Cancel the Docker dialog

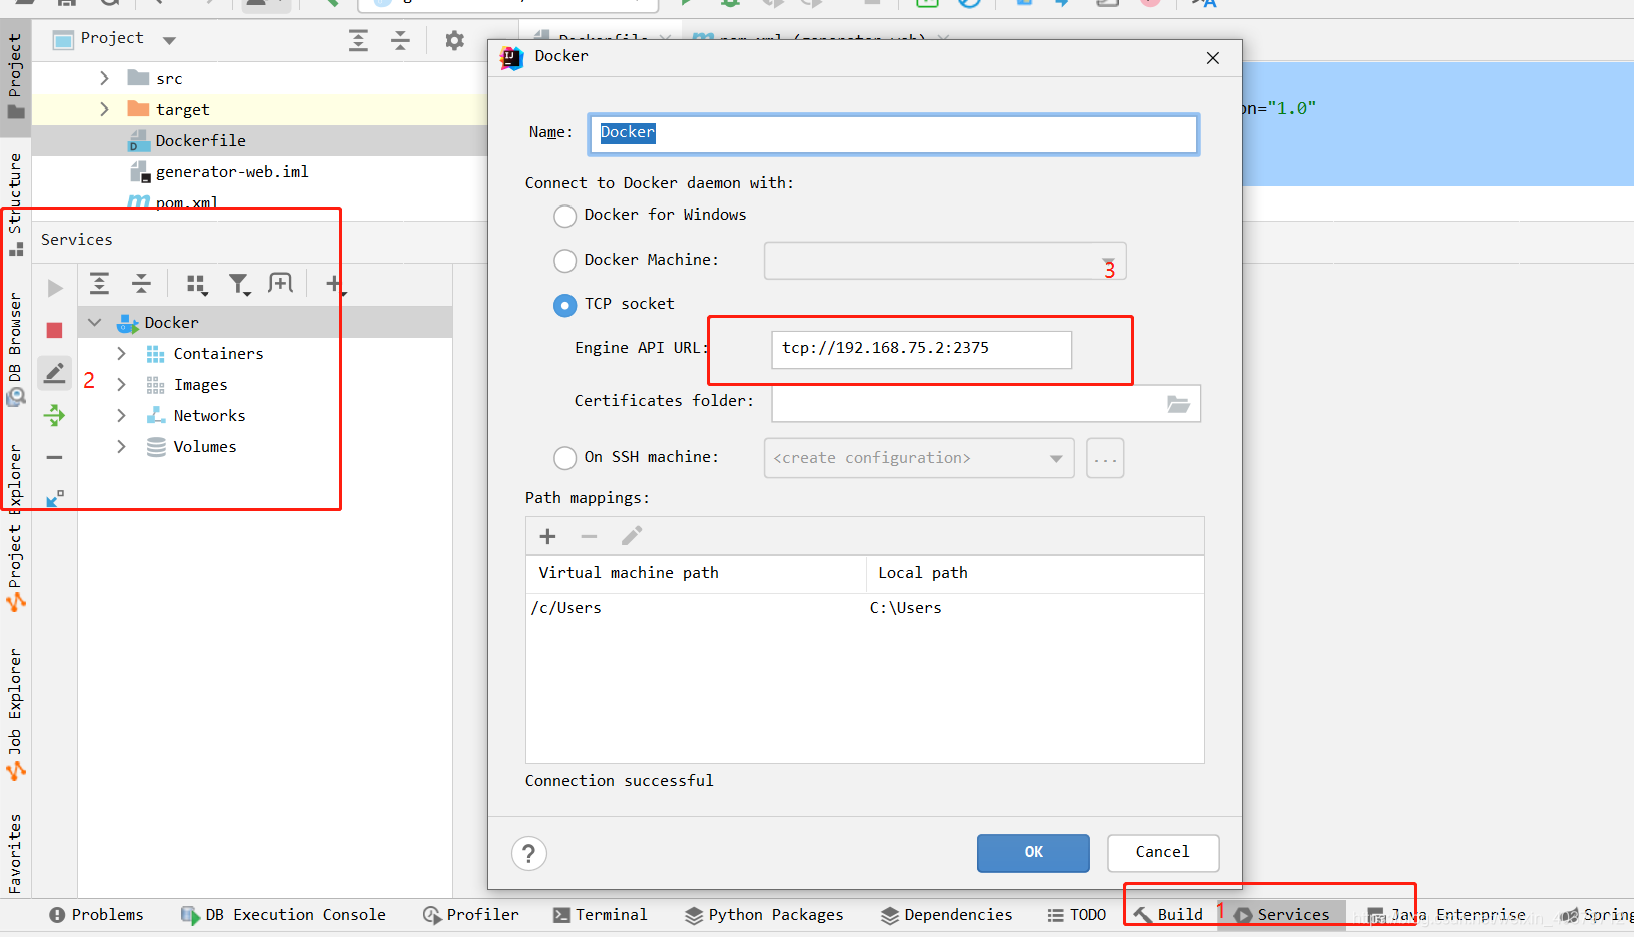1163,853
